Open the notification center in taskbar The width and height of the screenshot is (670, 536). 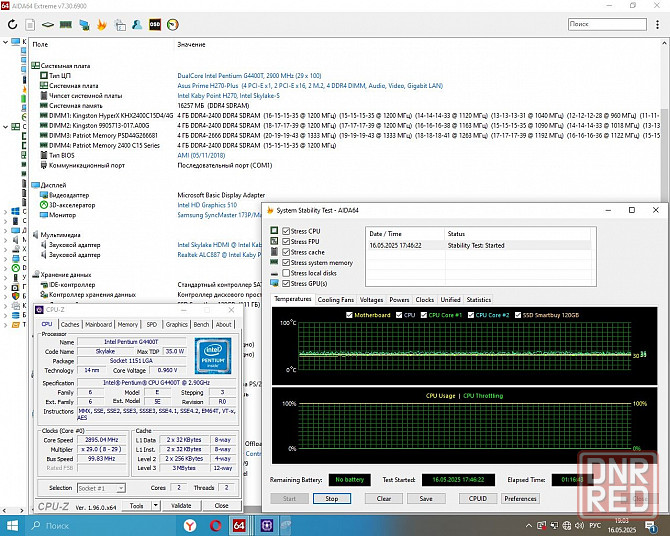pyautogui.click(x=651, y=526)
